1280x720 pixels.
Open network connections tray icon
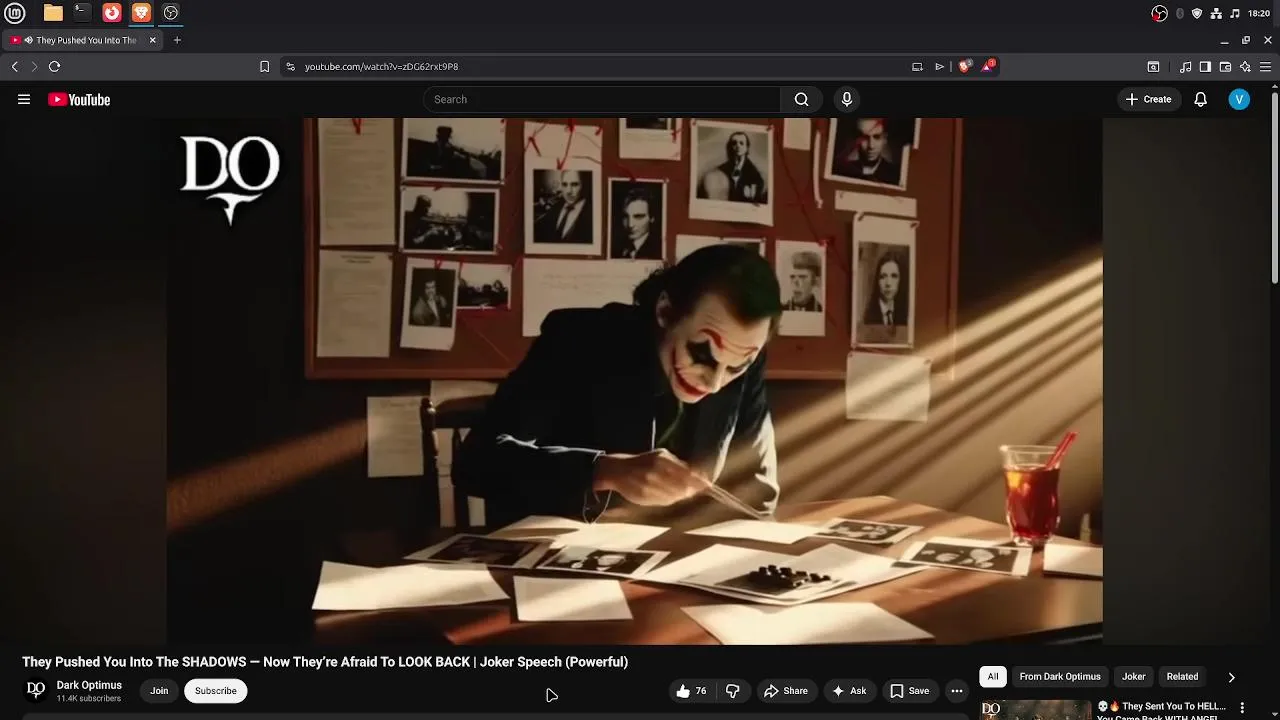pos(1216,13)
